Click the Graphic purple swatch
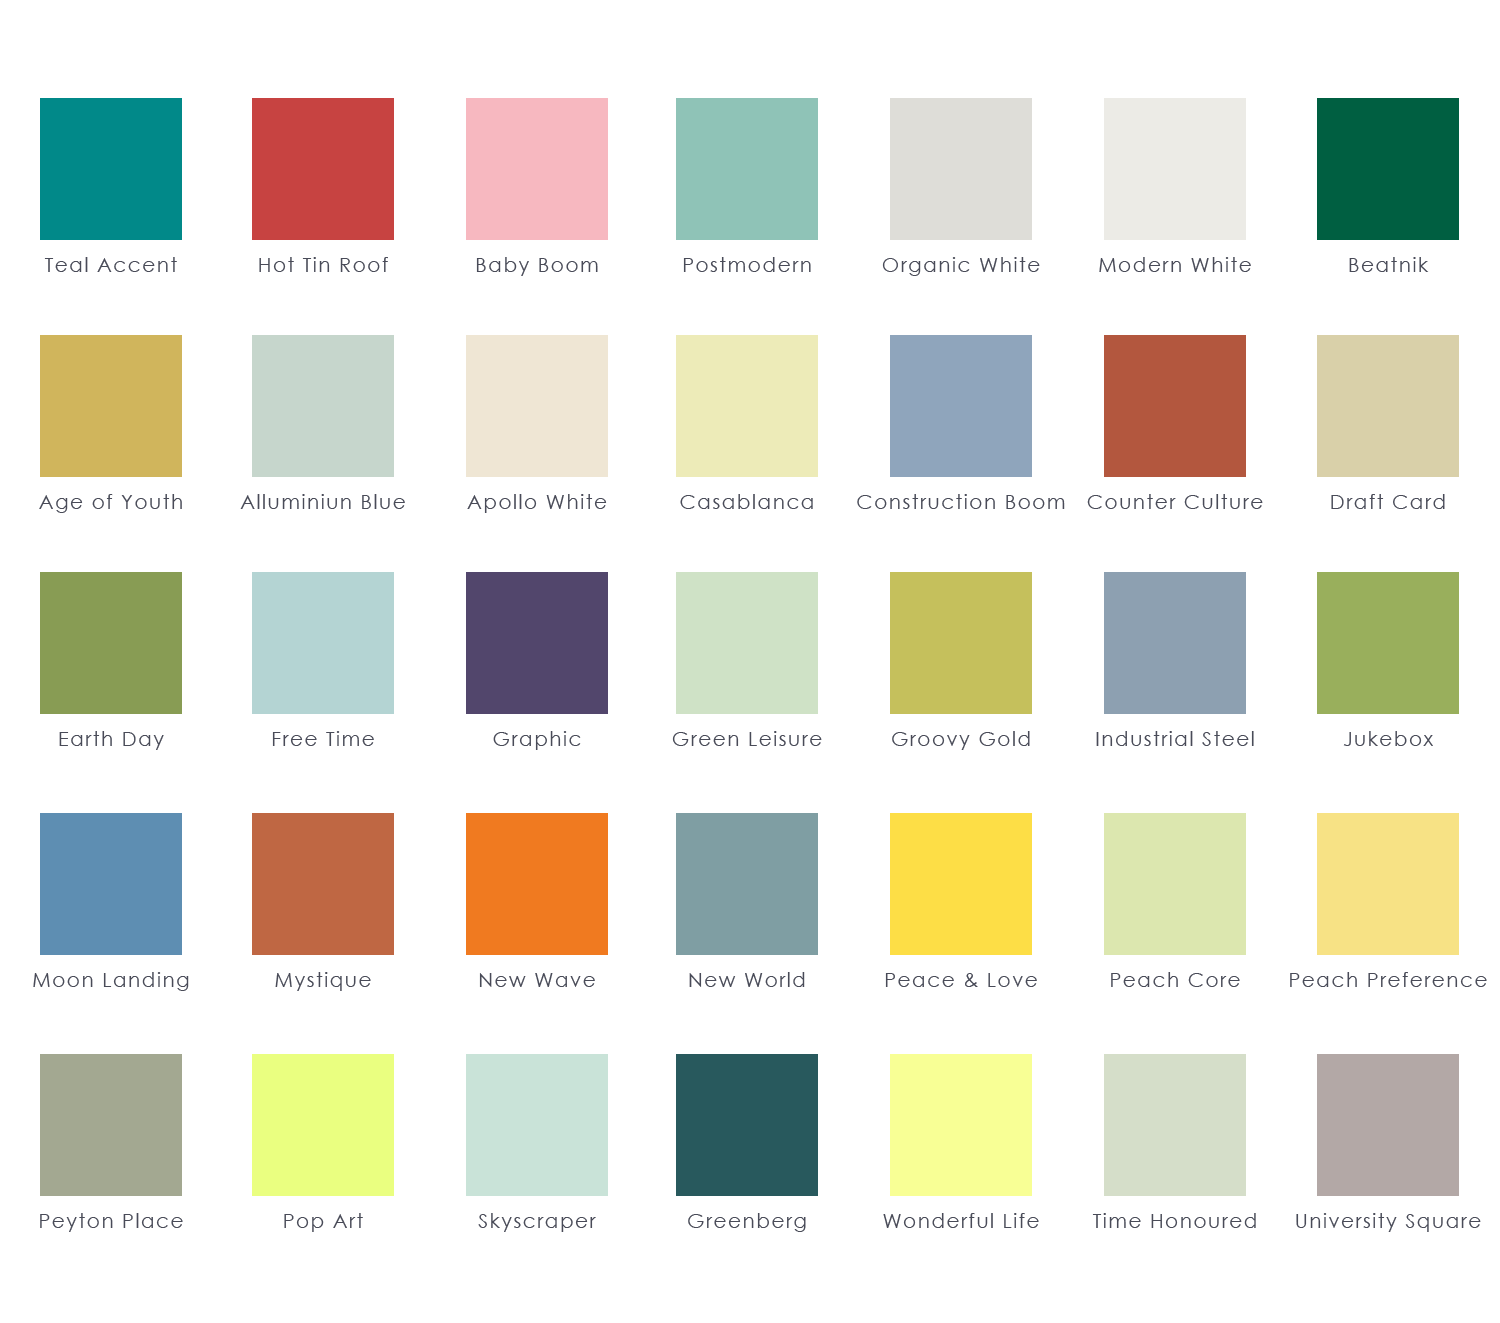1500x1323 pixels. (537, 643)
